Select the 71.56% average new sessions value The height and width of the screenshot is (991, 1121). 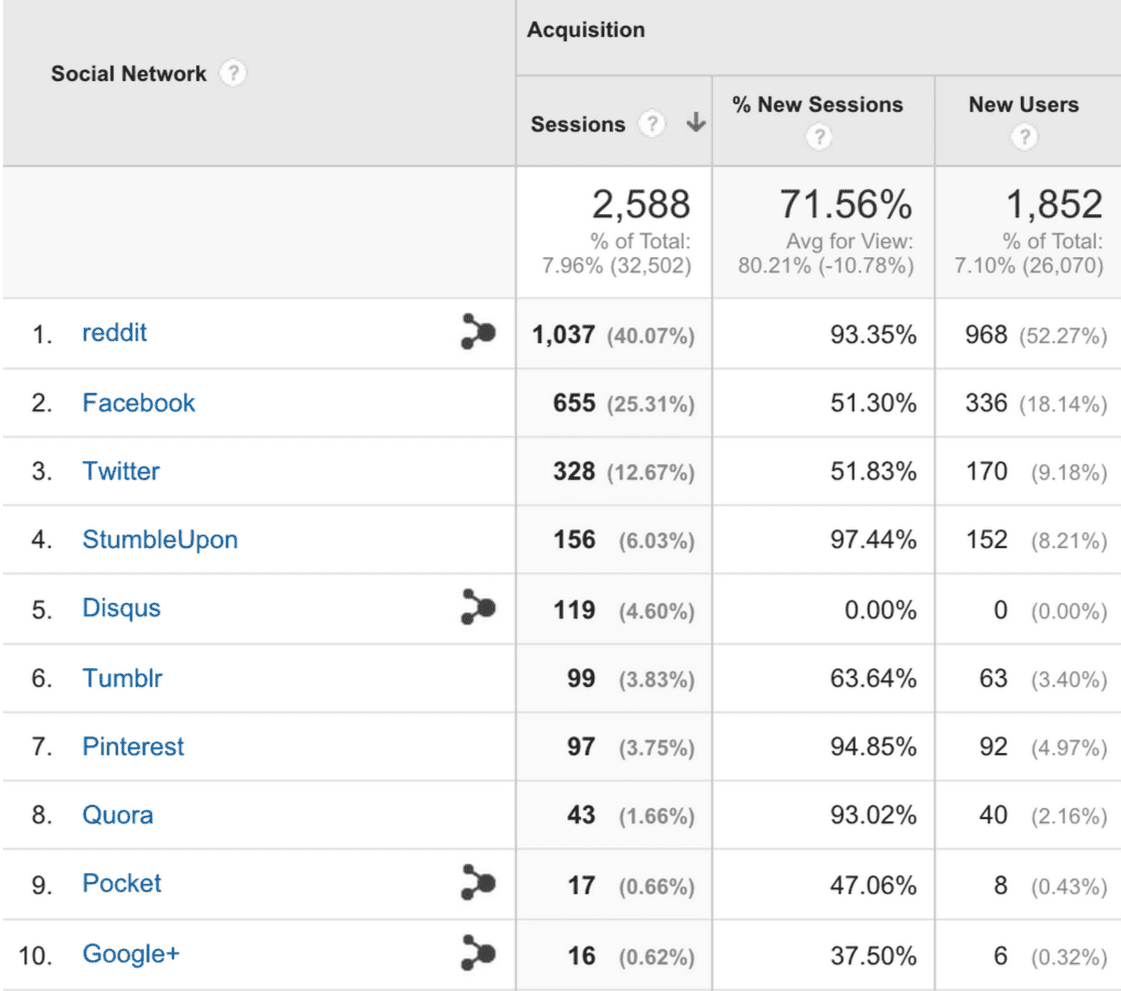click(846, 204)
